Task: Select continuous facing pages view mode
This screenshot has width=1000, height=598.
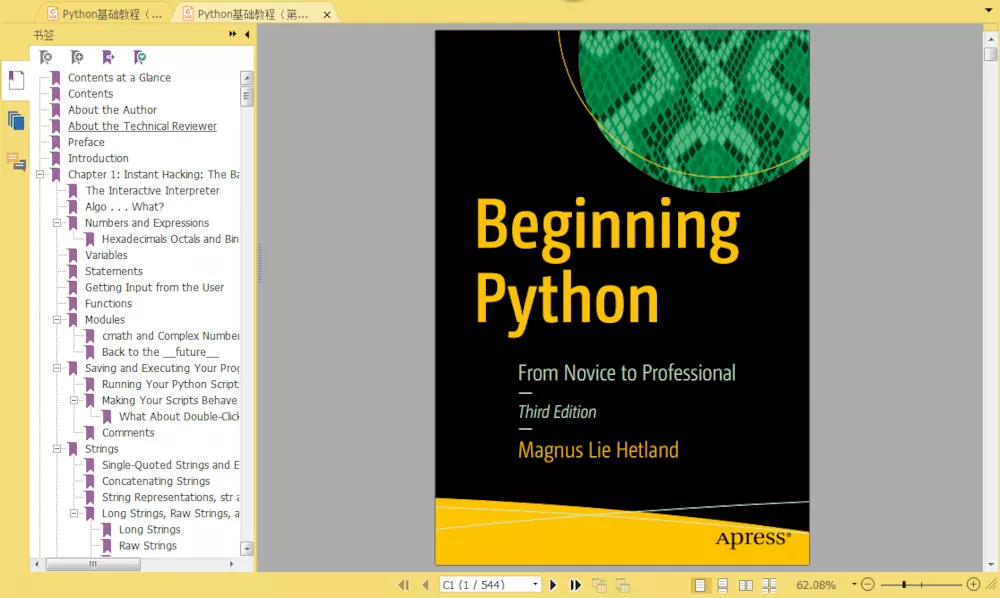Action: [x=769, y=585]
